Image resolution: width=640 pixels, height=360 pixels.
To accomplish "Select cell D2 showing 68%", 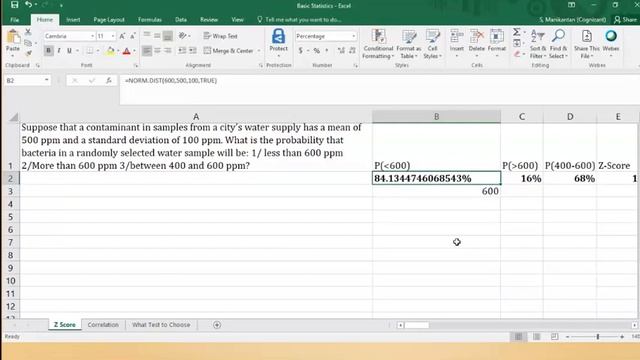I will (x=570, y=178).
